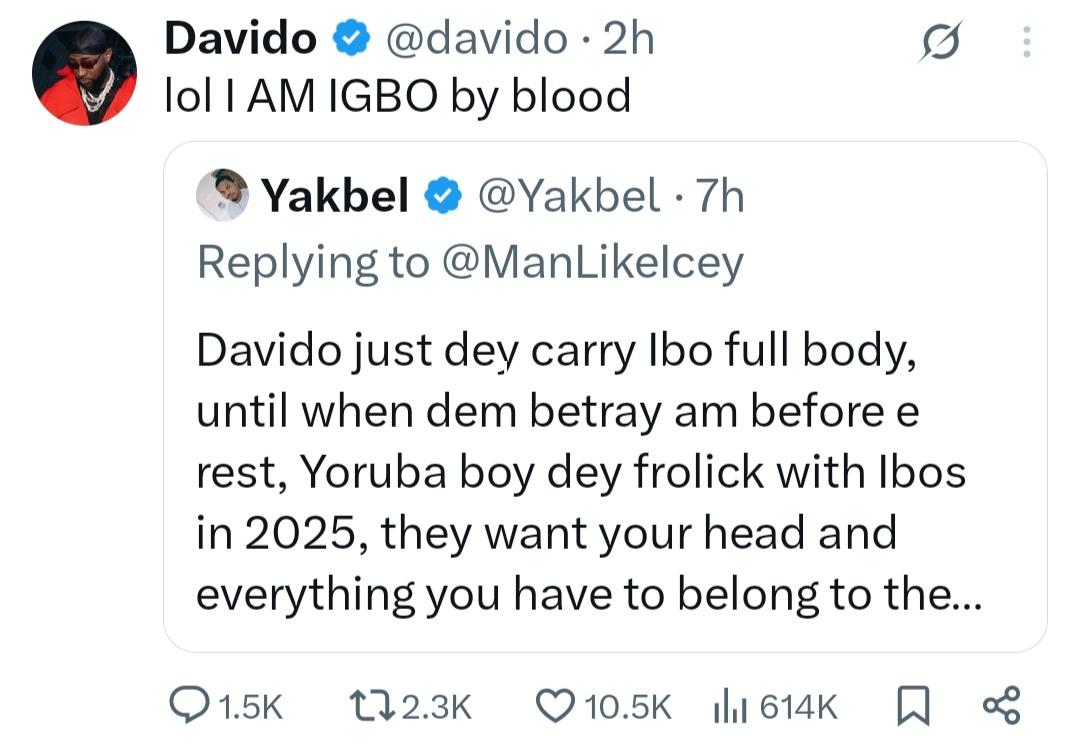Click Yakbel's blue verified badge
The width and height of the screenshot is (1080, 751).
point(444,197)
